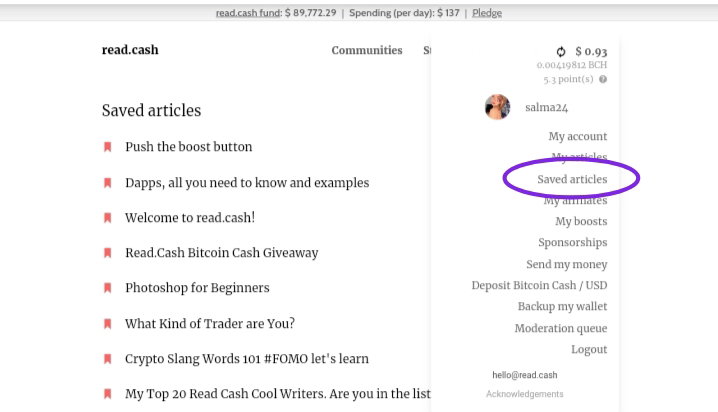Click the read.cash logo
Image resolution: width=718 pixels, height=412 pixels.
pyautogui.click(x=130, y=50)
